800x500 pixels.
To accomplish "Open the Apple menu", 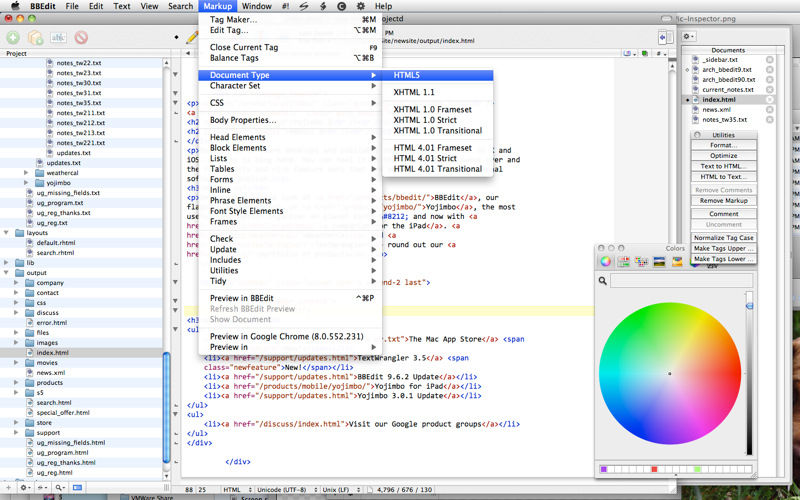I will 15,6.
